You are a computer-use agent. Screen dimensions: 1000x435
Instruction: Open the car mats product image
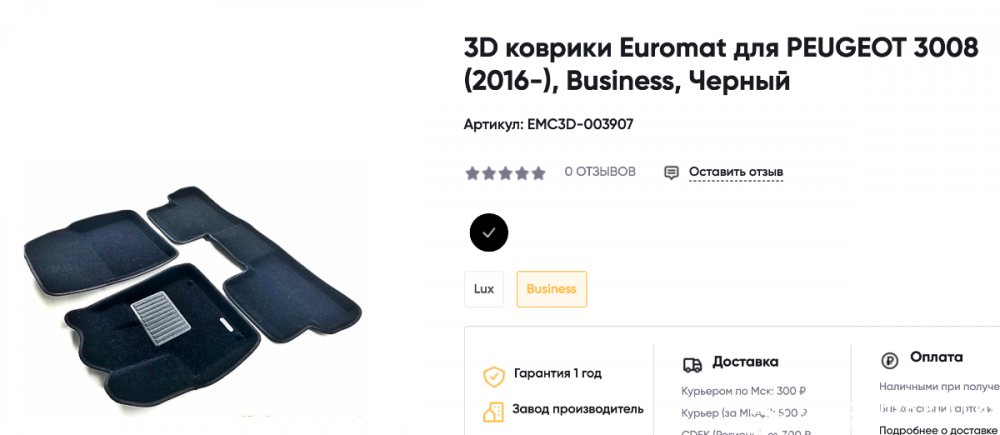pos(193,297)
